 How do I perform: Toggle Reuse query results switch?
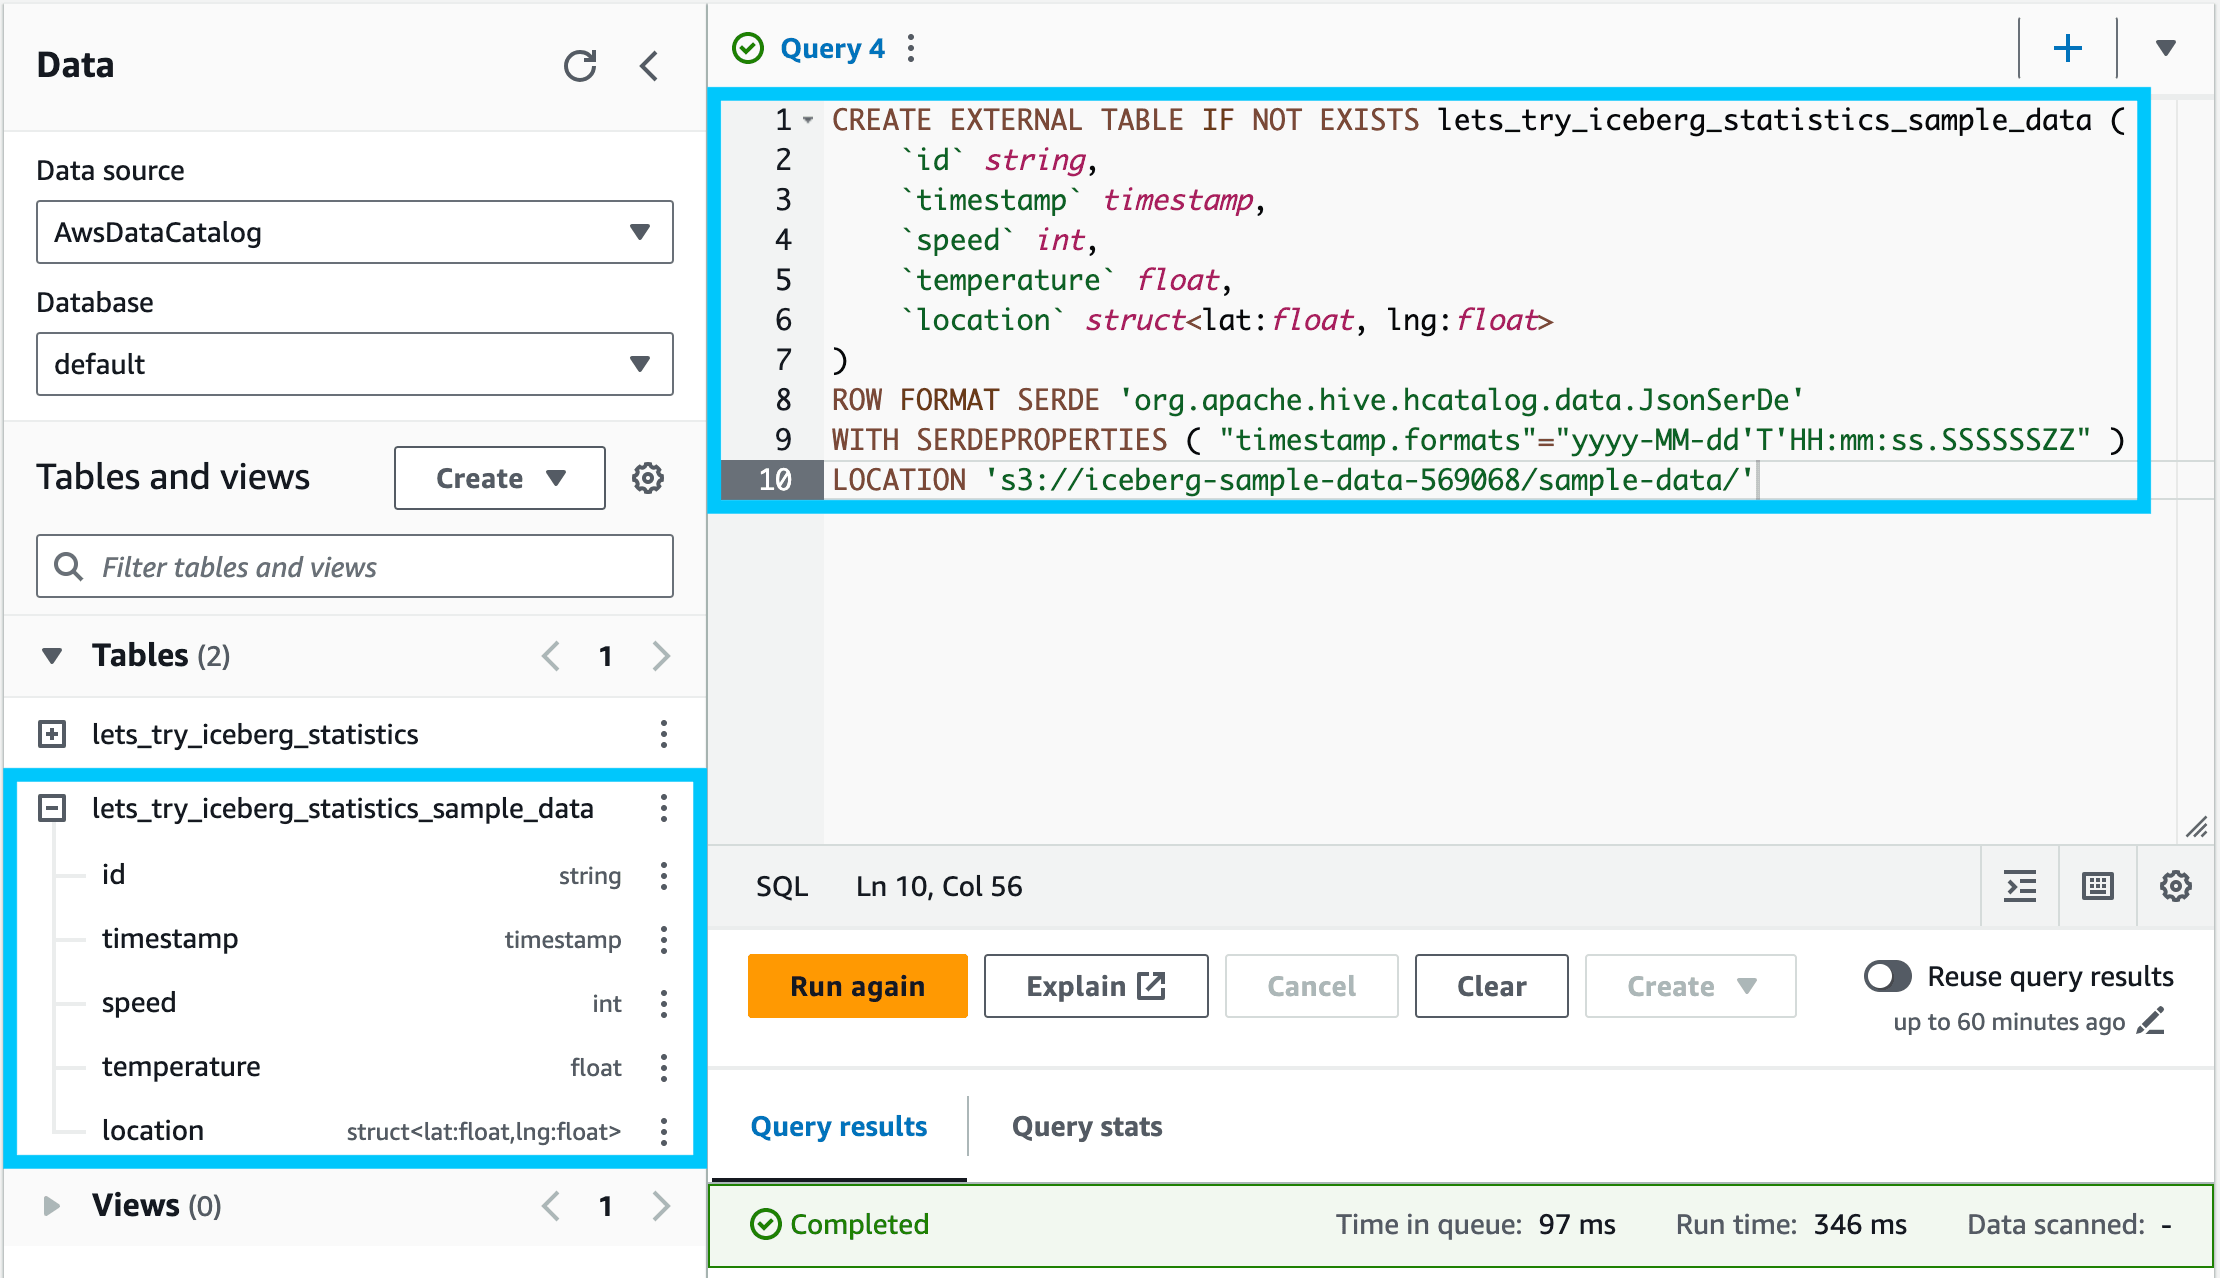pyautogui.click(x=1888, y=976)
